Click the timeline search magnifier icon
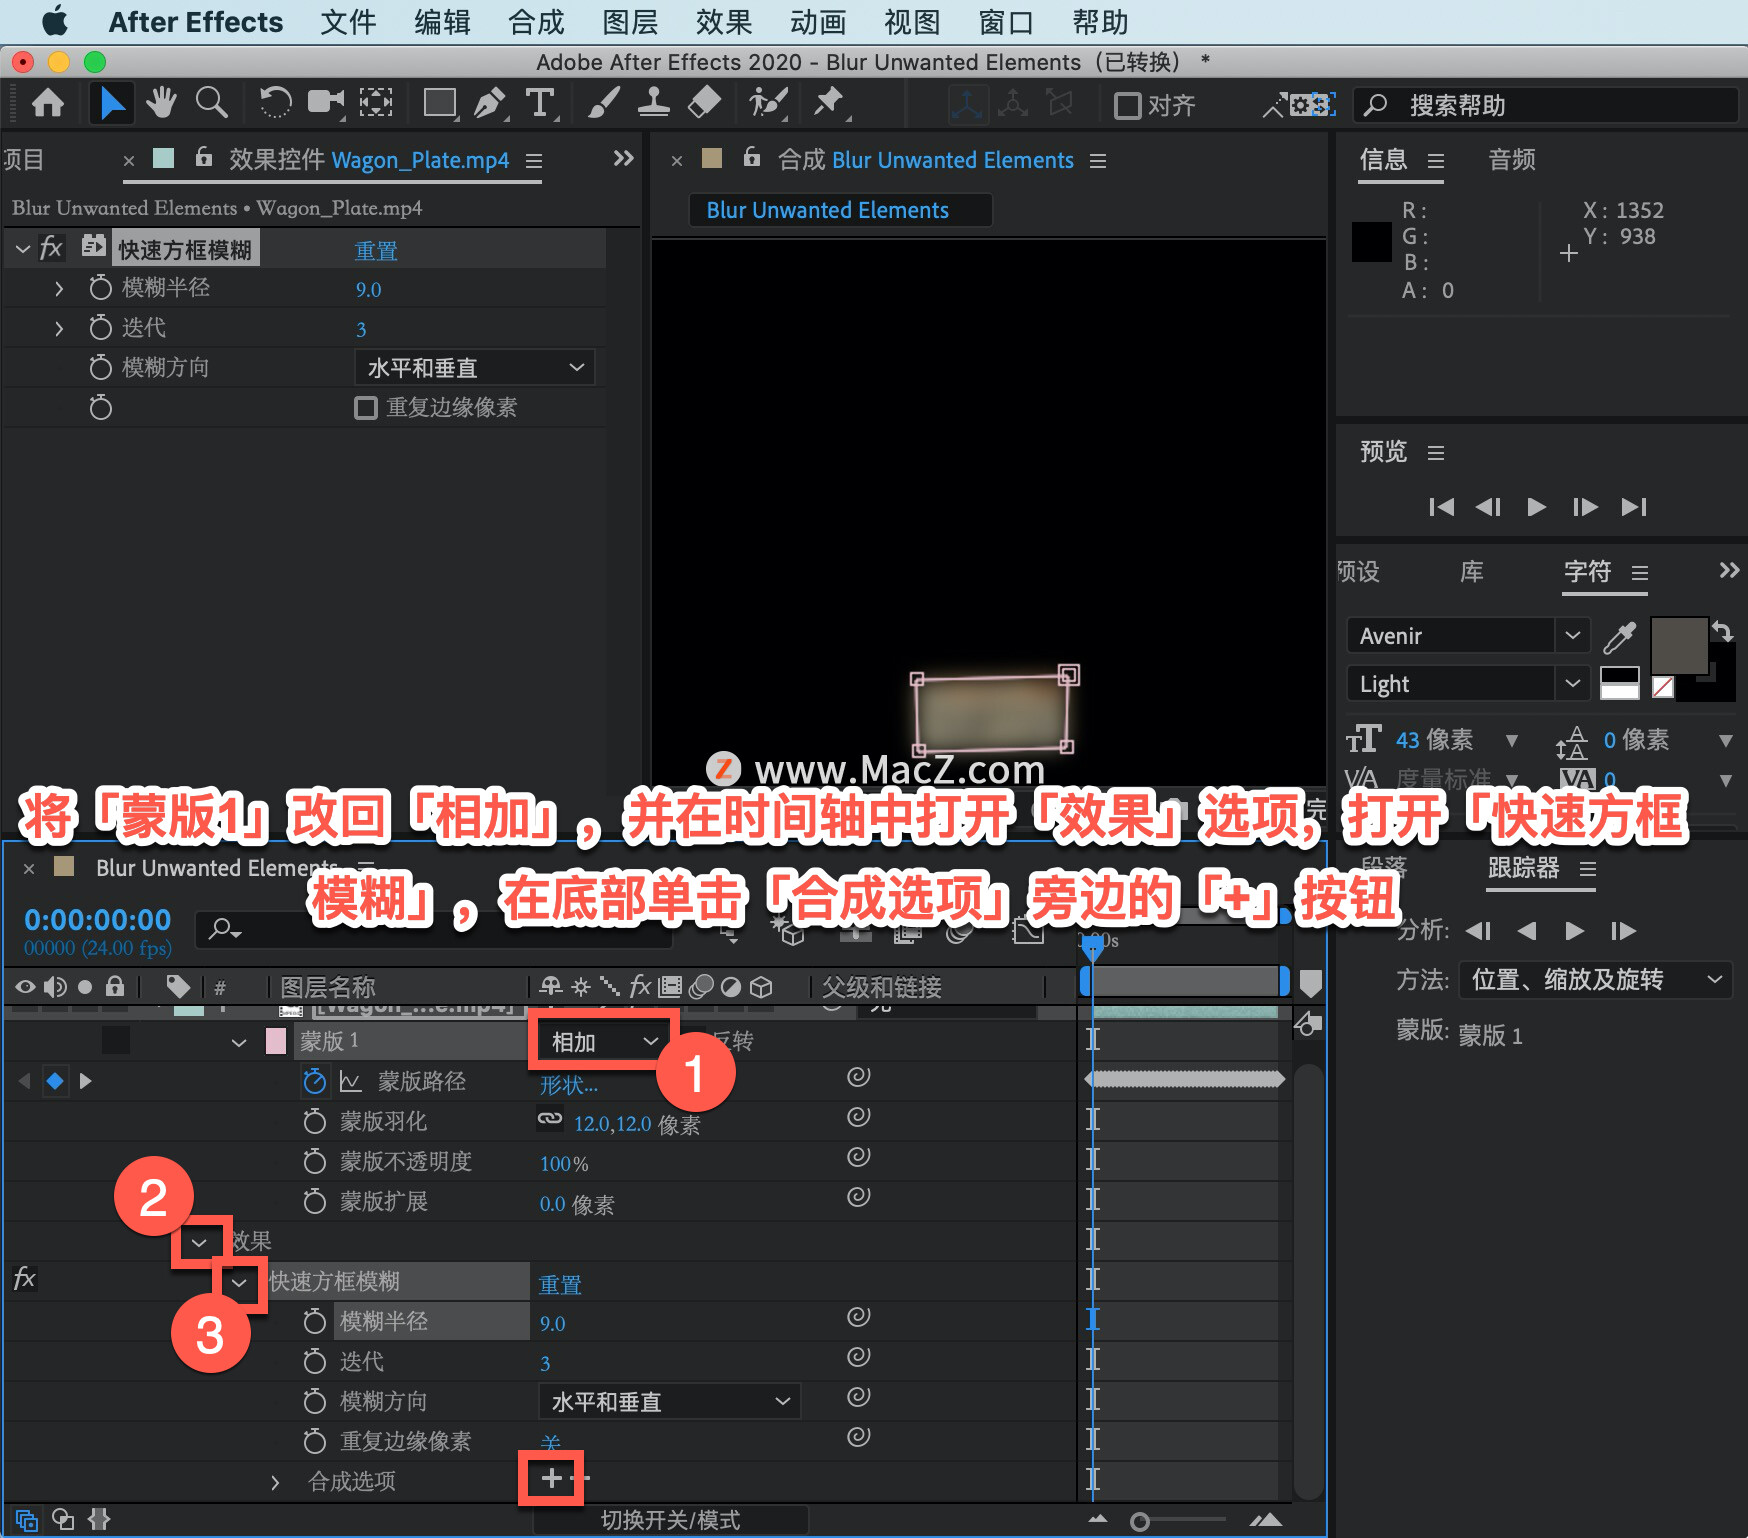Viewport: 1748px width, 1538px height. coord(224,929)
